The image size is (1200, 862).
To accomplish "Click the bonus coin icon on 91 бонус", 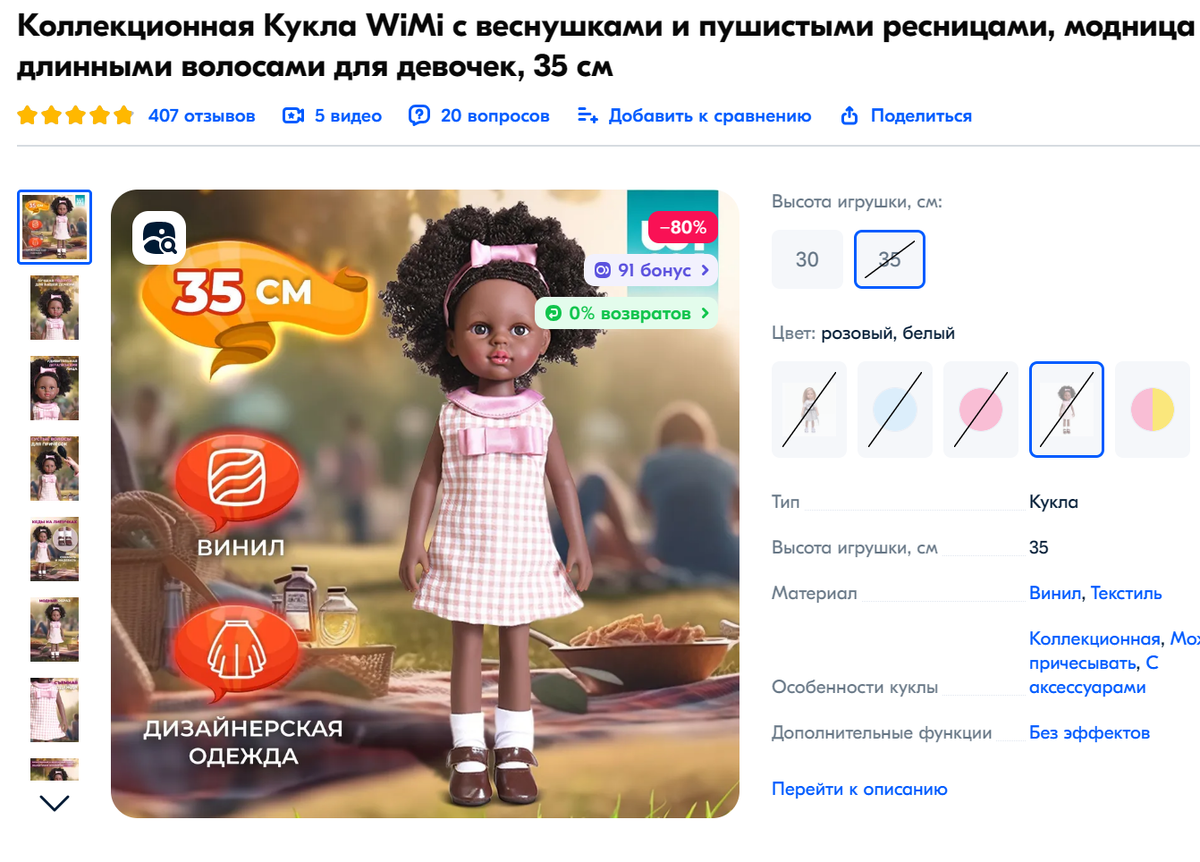I will (602, 270).
